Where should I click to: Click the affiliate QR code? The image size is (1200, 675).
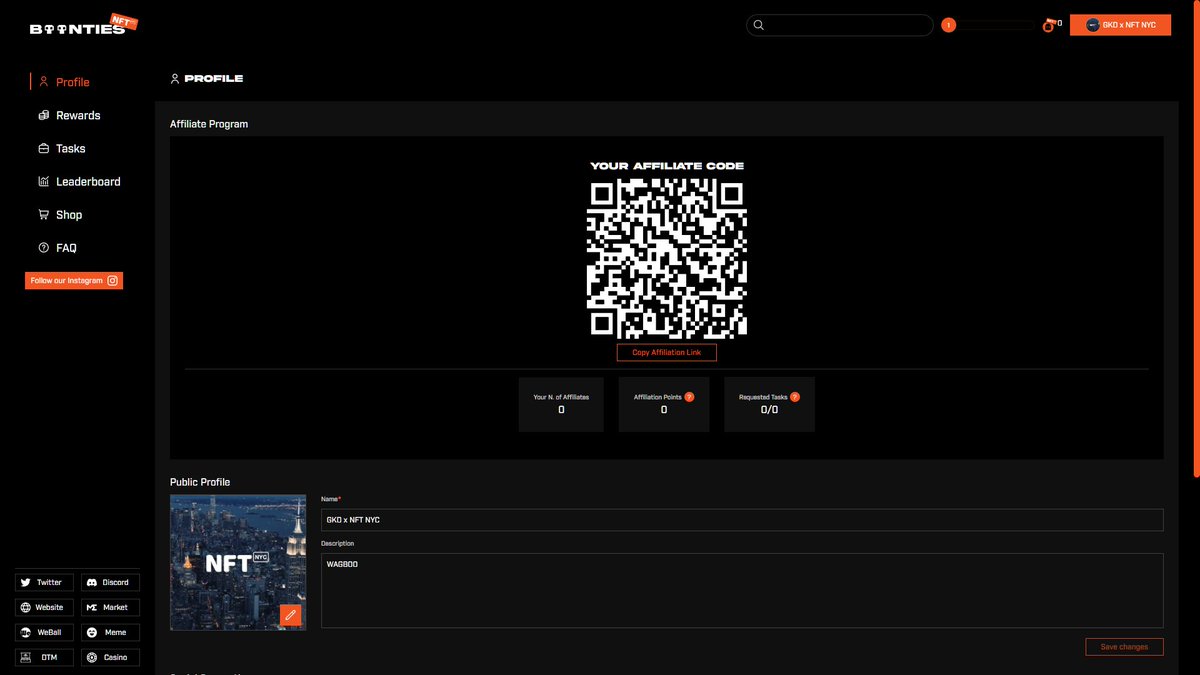click(667, 258)
